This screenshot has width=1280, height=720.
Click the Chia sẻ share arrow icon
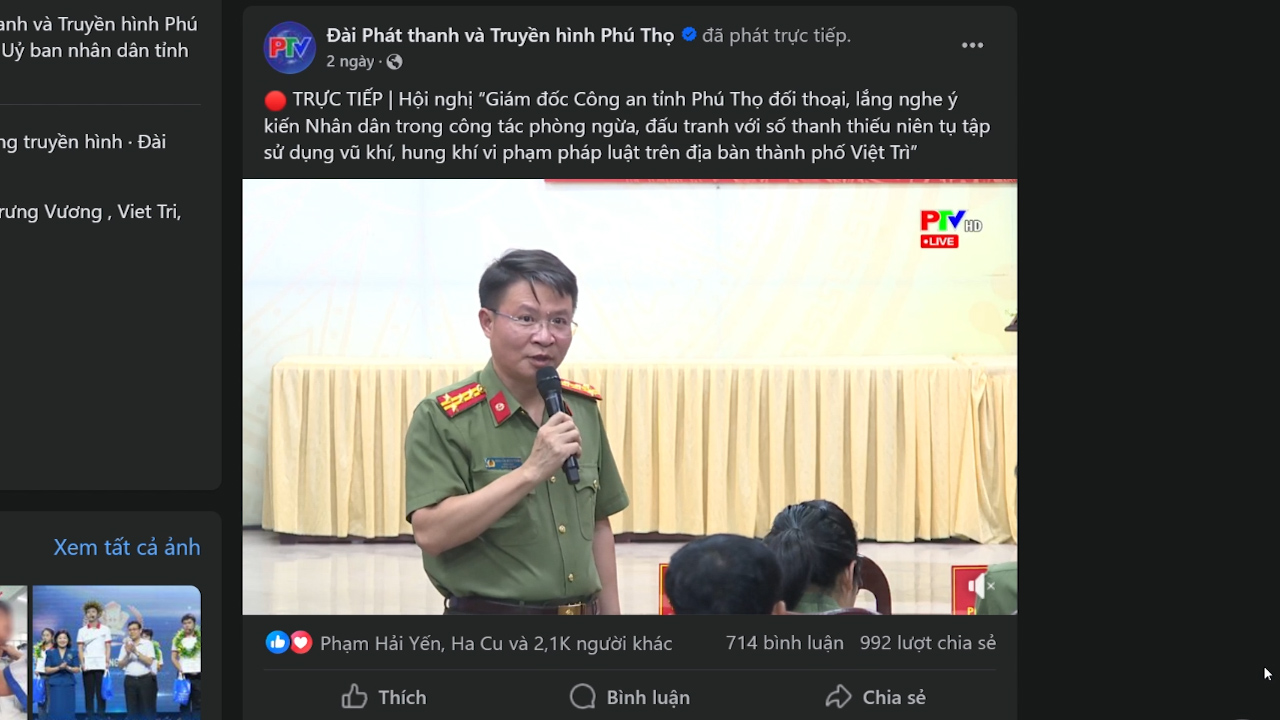838,697
